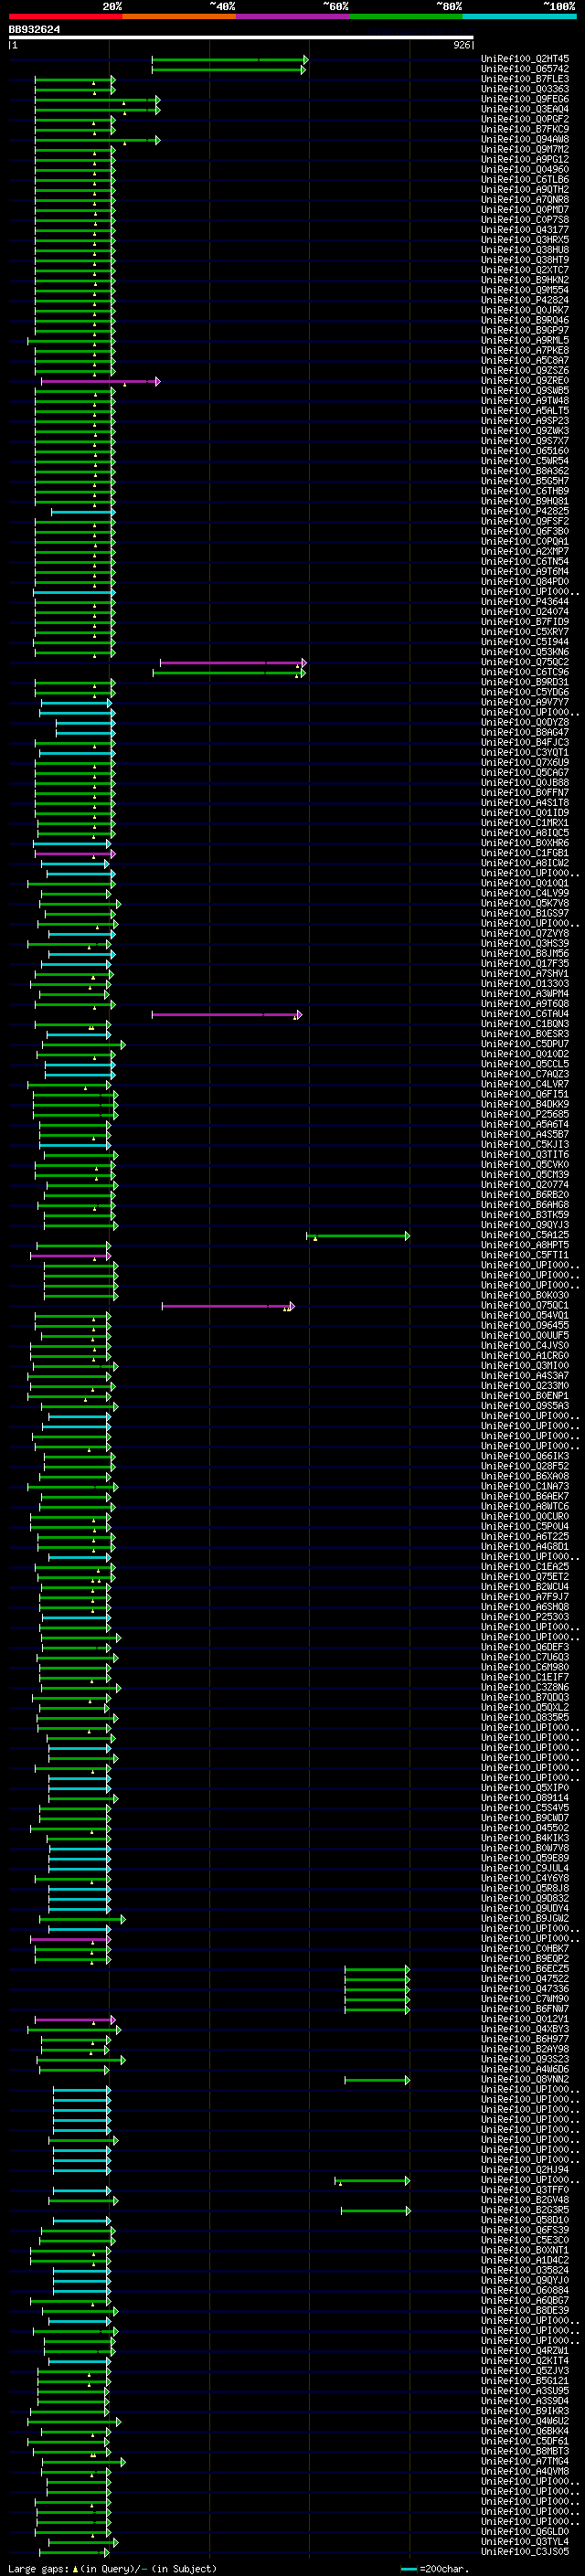Click the purple alignment bar for UniRef100_Q9ZRE0

click(100, 381)
